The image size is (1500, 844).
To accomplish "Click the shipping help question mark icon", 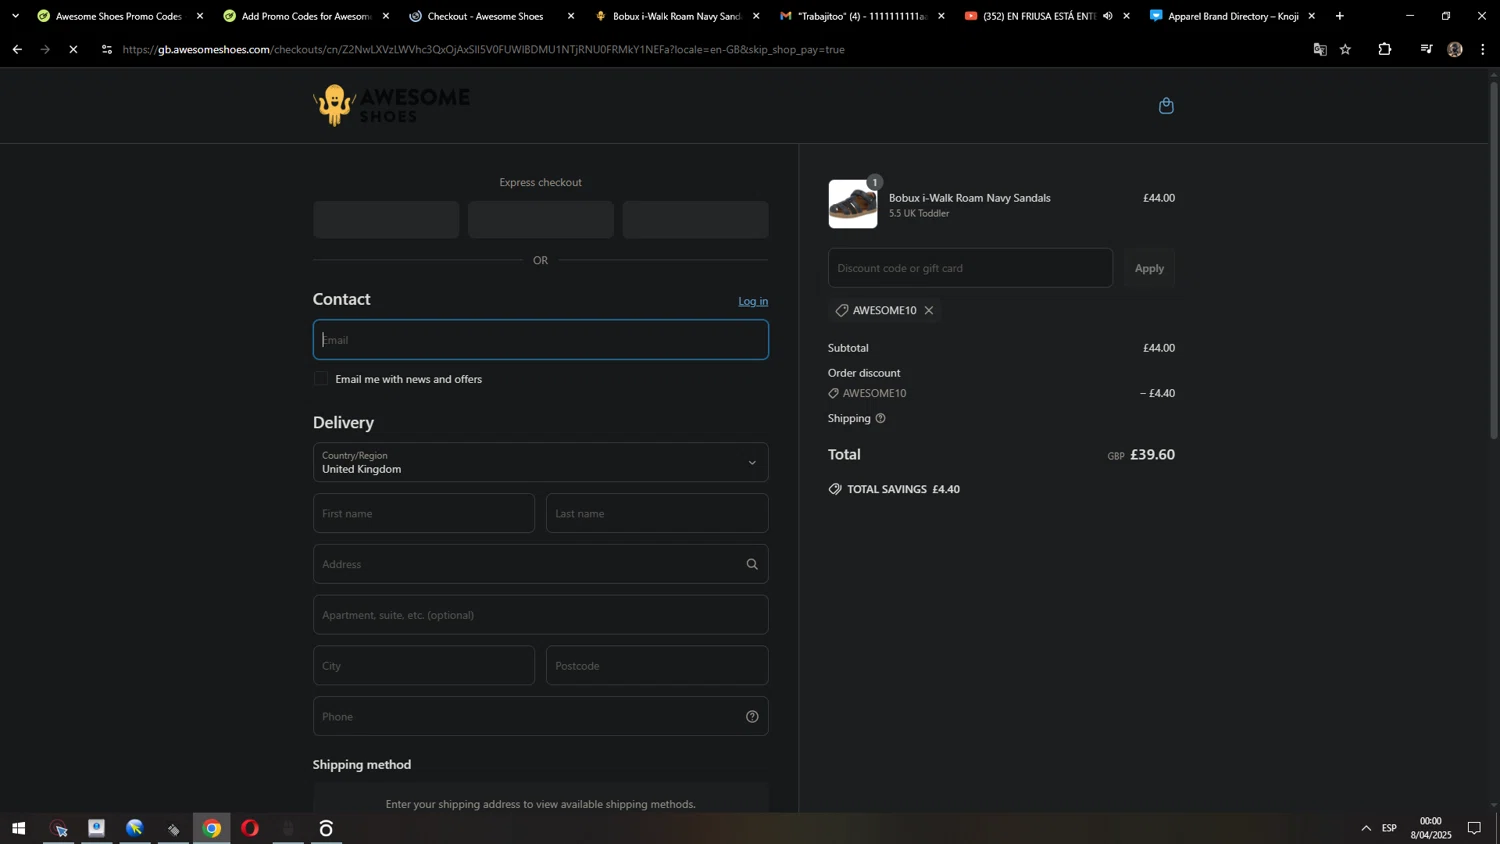I will click(x=880, y=419).
